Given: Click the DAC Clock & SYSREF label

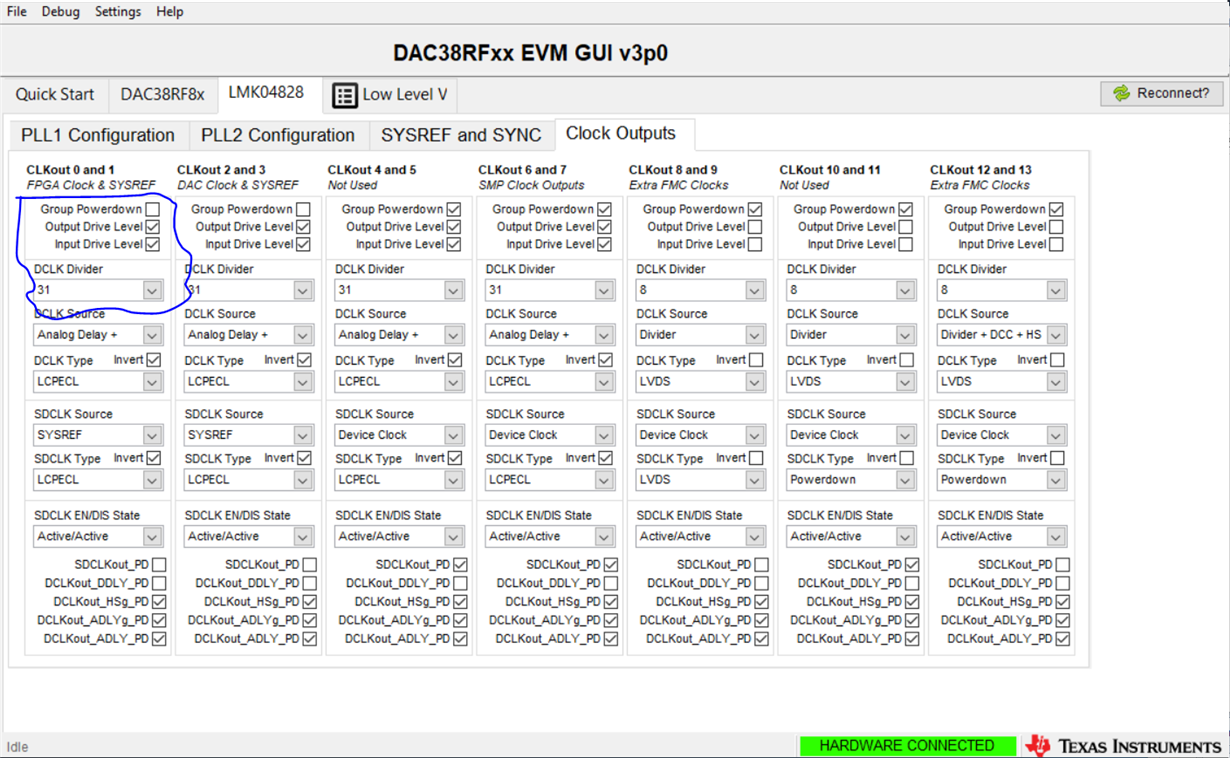Looking at the screenshot, I should coord(238,185).
